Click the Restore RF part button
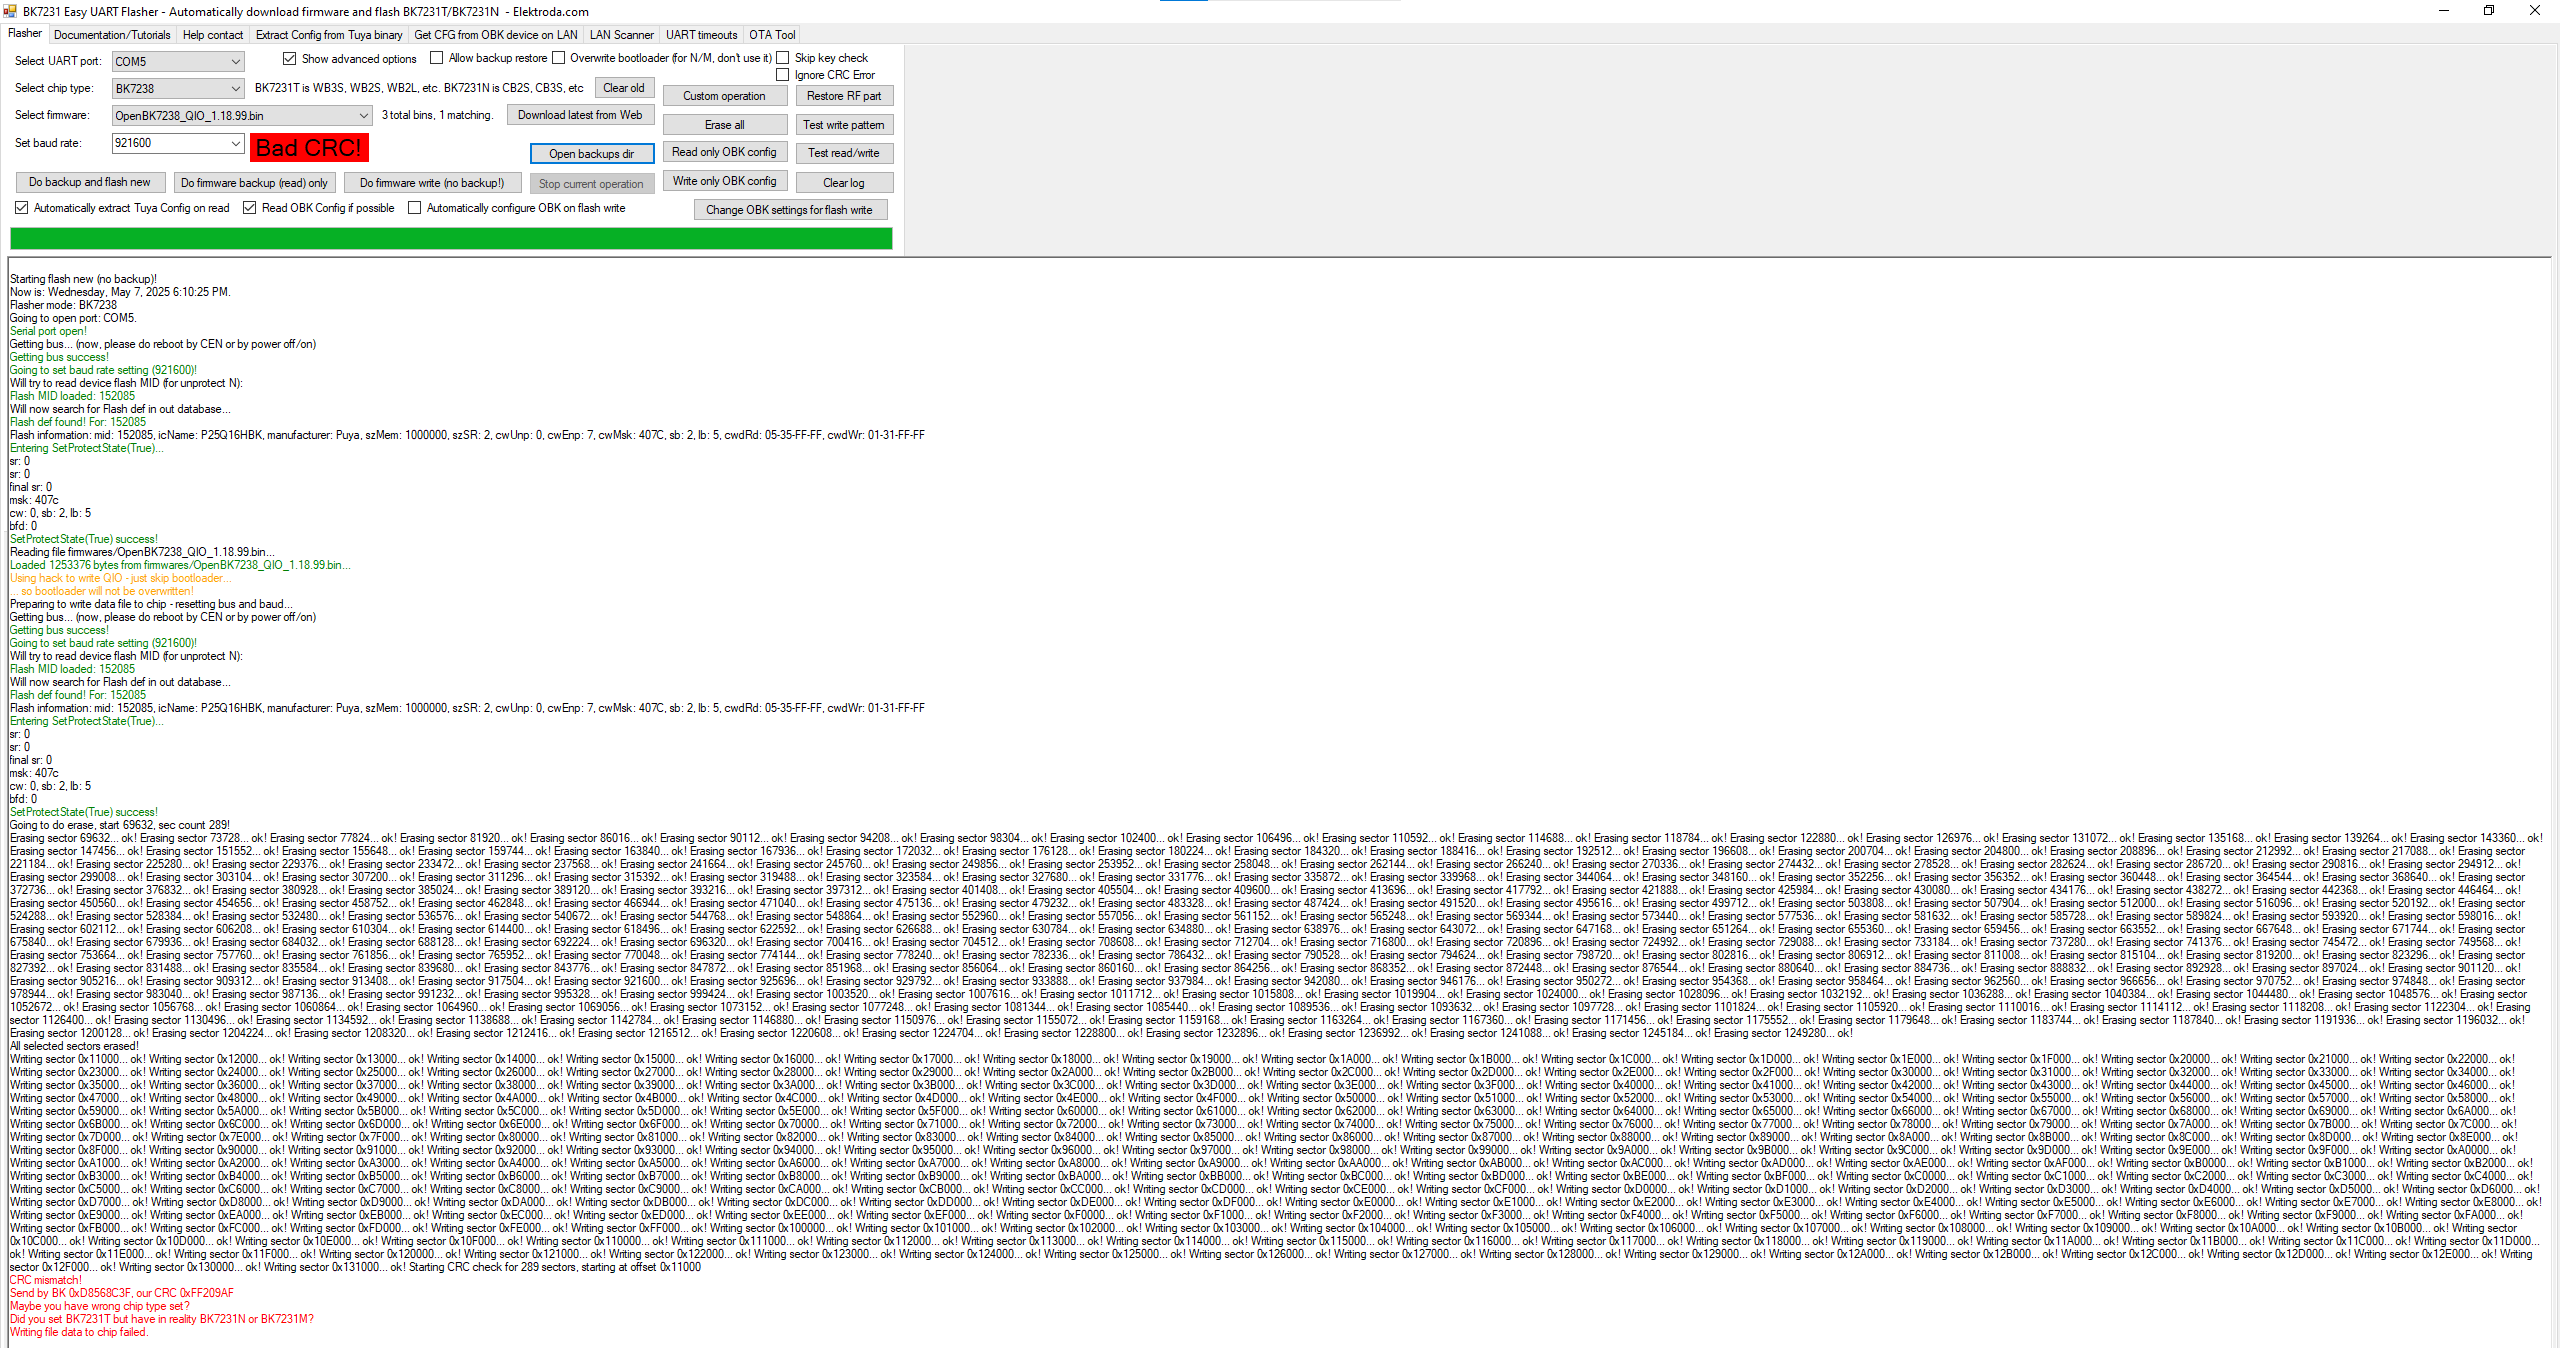The height and width of the screenshot is (1348, 2560). coord(844,96)
